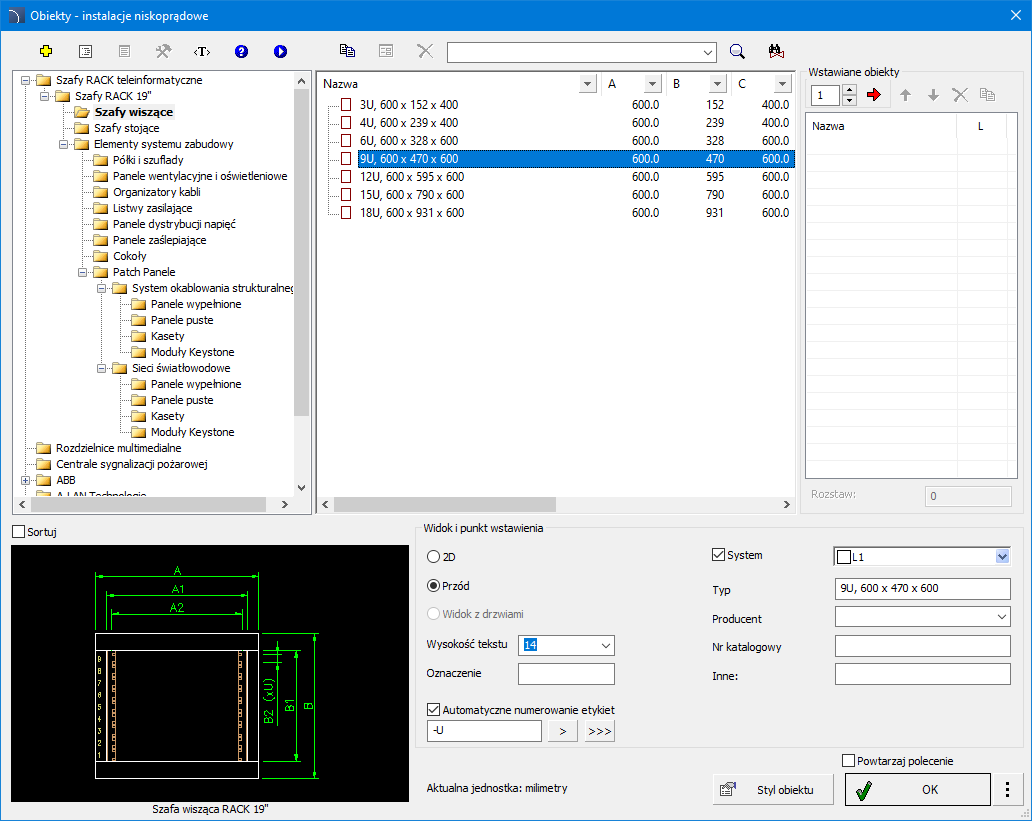
Task: Toggle Automatyczne numerowanie etykiet checkbox
Action: [434, 710]
